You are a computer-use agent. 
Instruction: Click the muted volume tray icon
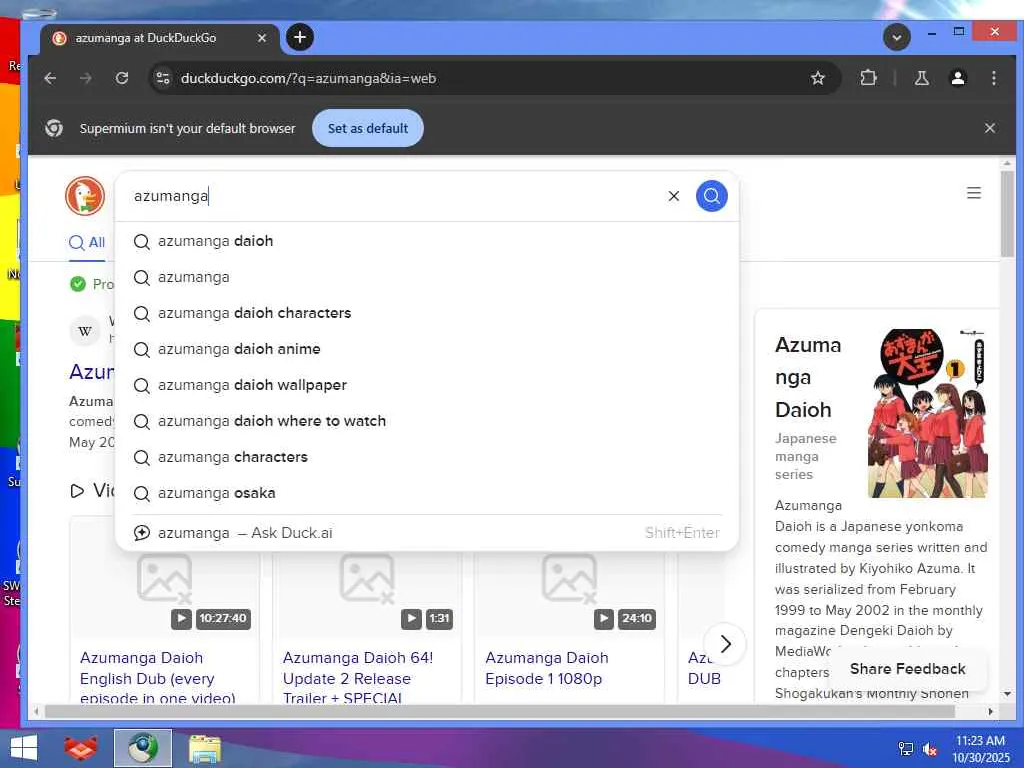click(929, 749)
